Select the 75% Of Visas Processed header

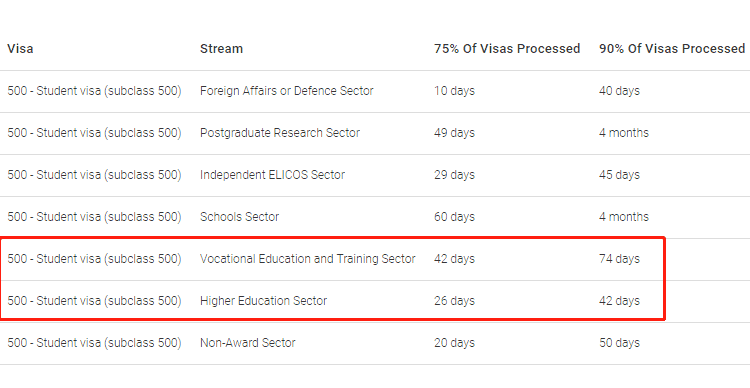click(507, 48)
